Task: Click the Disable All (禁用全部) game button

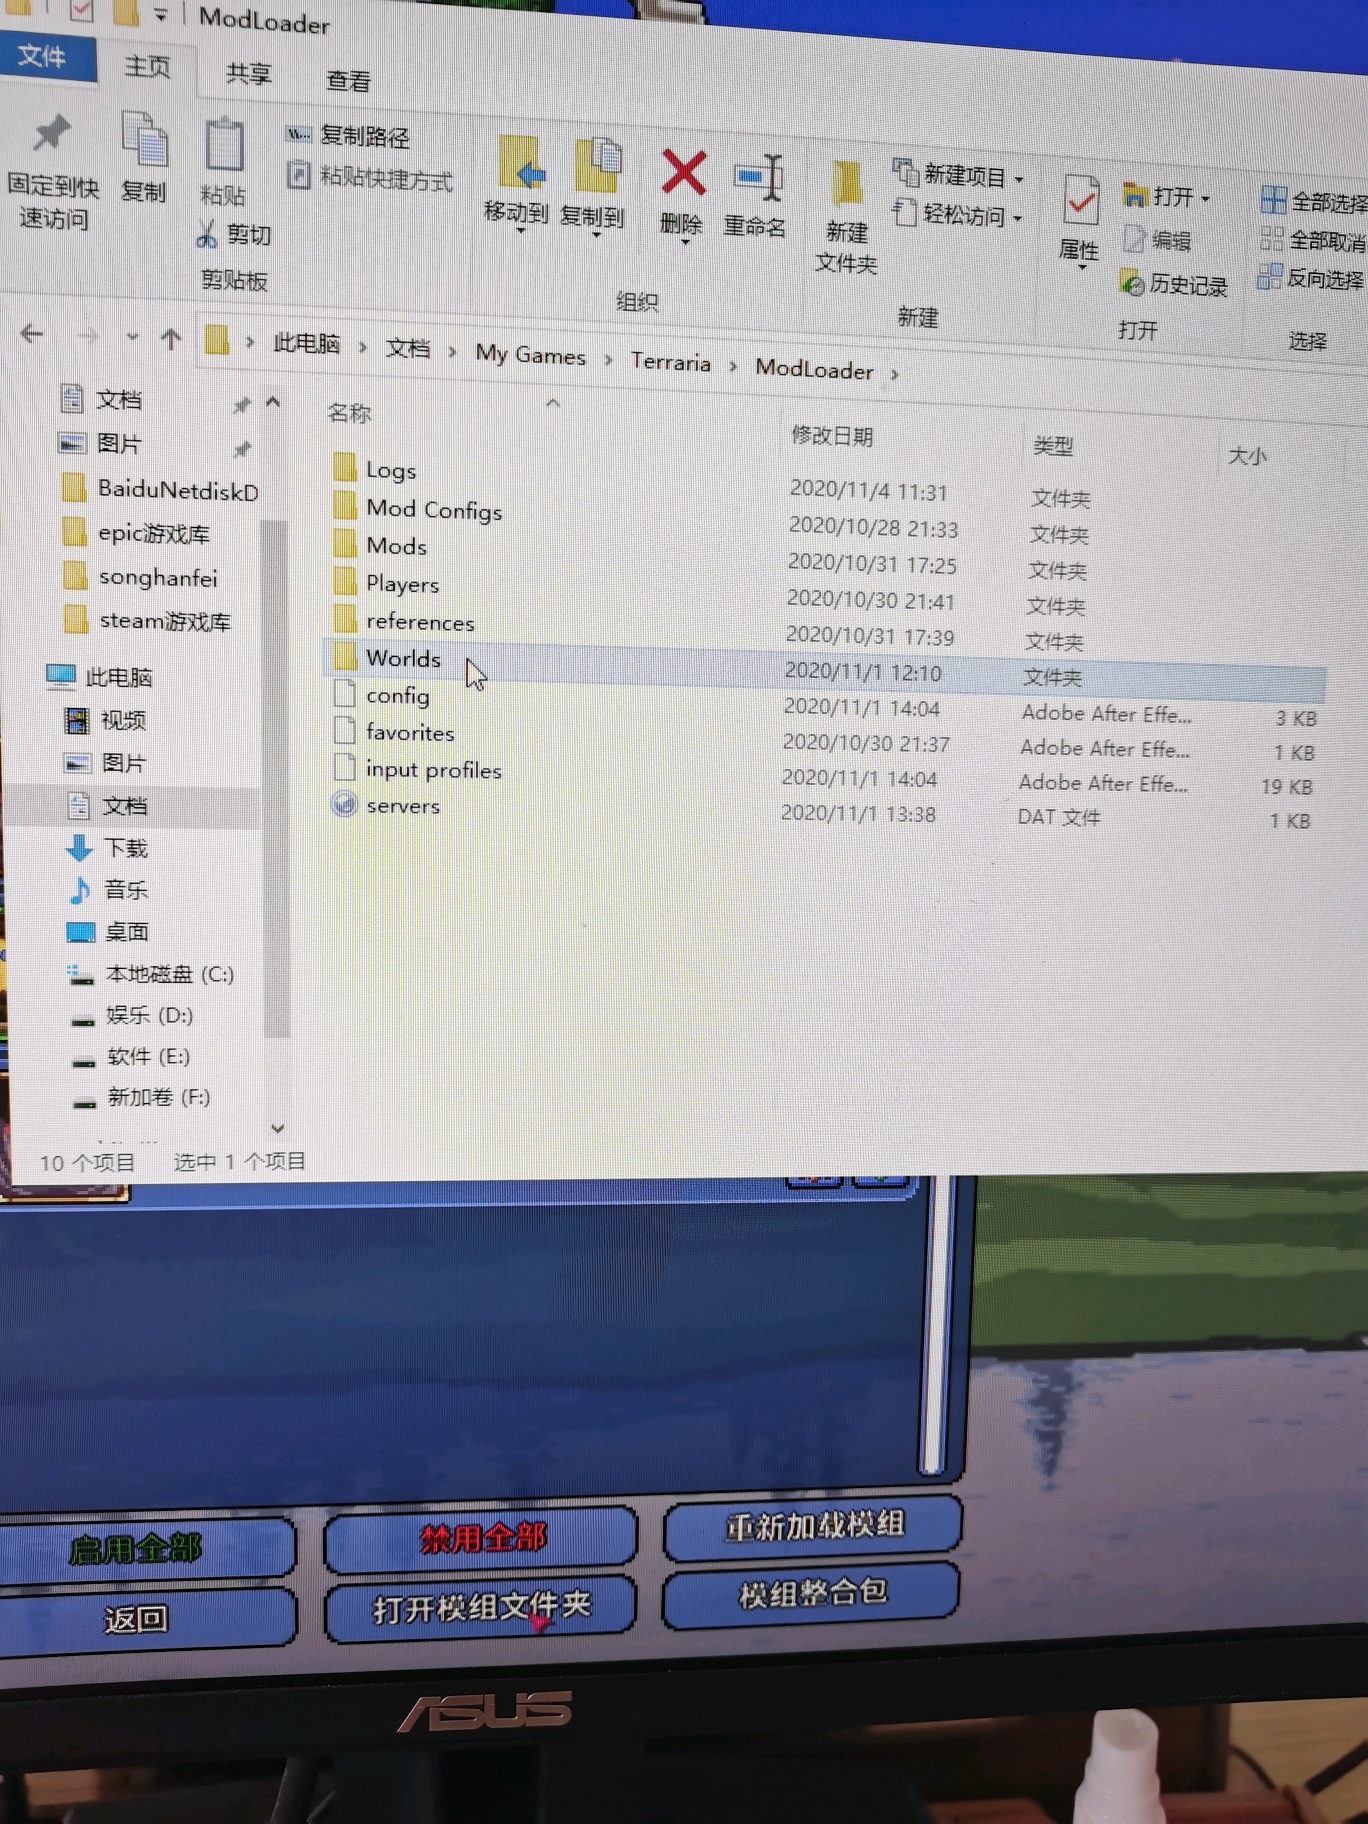Action: pyautogui.click(x=482, y=1538)
